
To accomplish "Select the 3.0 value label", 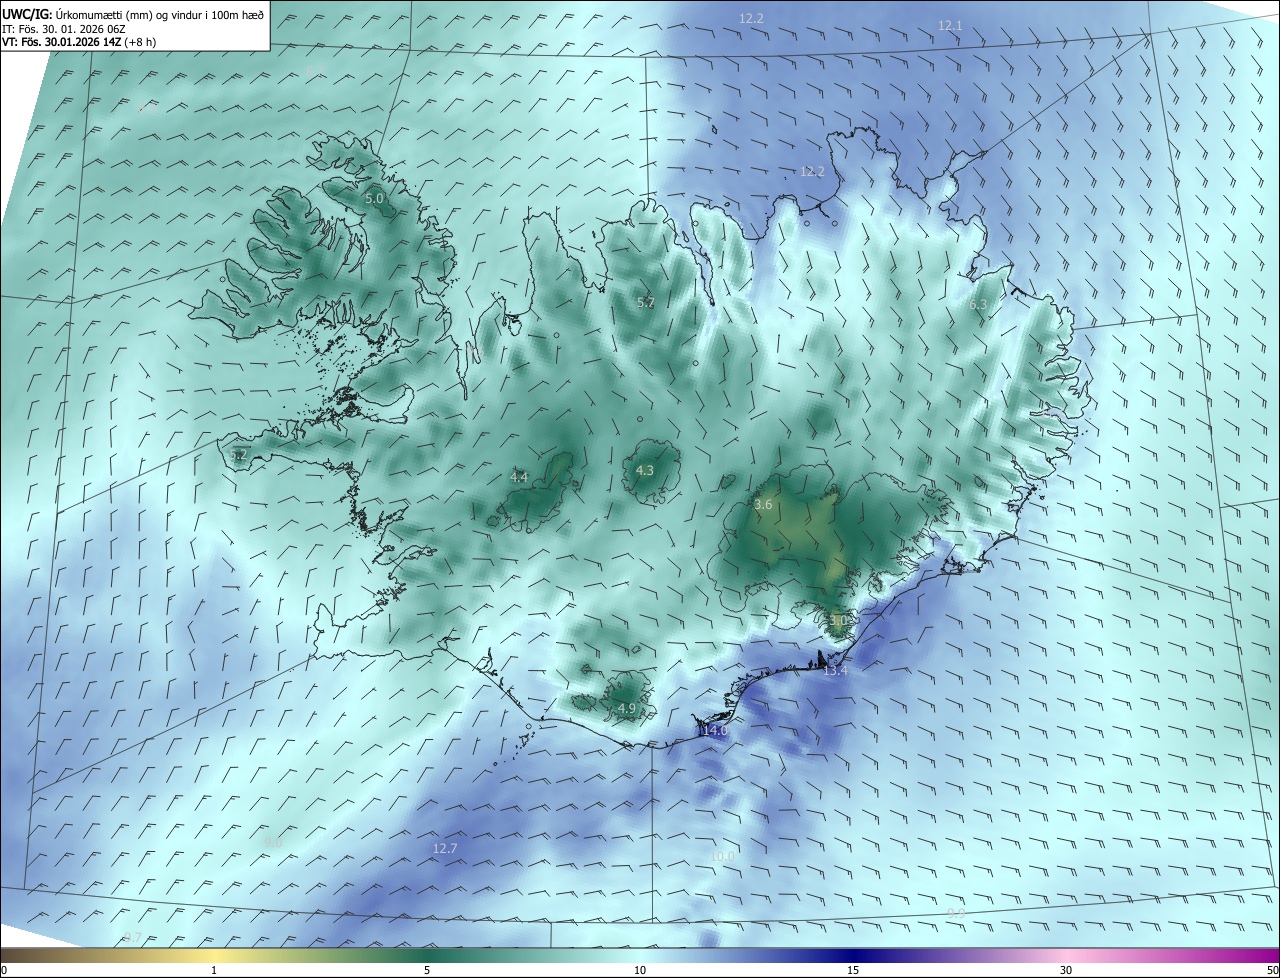I will (838, 620).
